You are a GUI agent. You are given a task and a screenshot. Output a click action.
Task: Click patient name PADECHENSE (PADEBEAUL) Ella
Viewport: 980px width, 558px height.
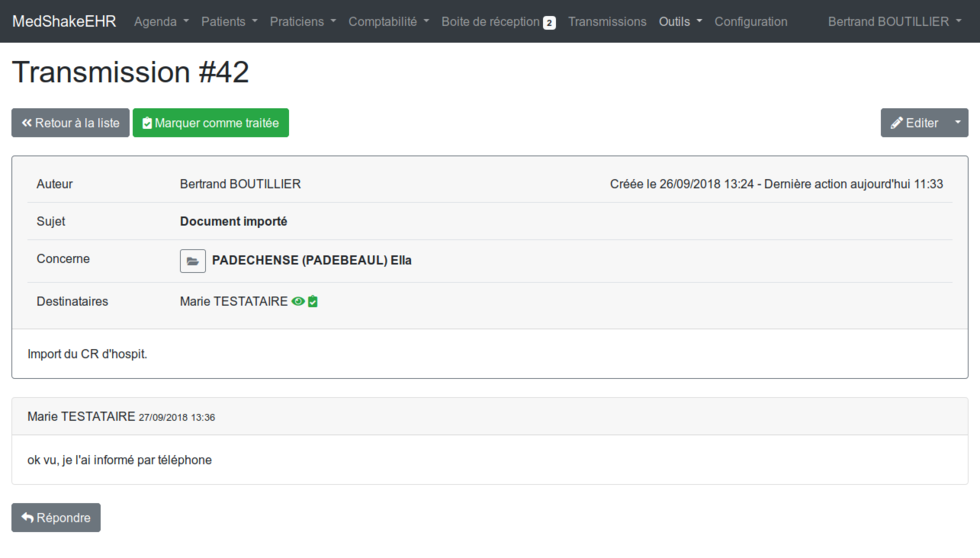(x=311, y=260)
